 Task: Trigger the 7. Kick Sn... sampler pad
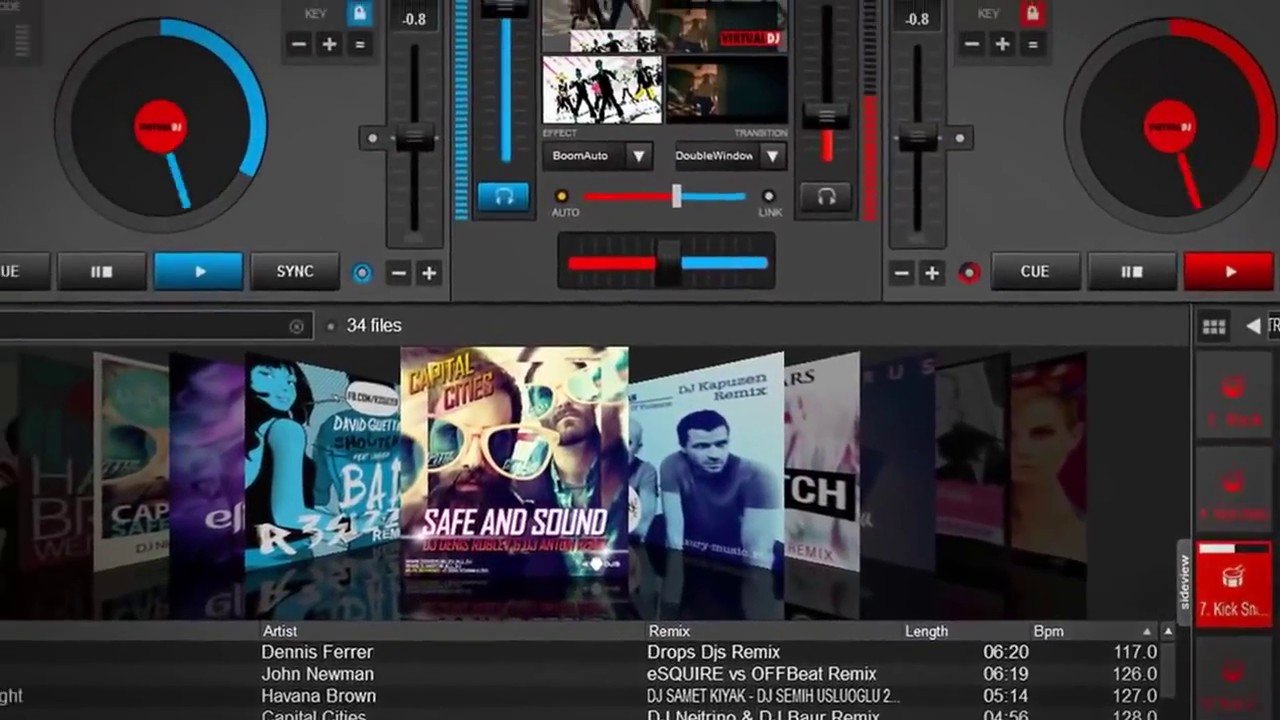coord(1234,584)
